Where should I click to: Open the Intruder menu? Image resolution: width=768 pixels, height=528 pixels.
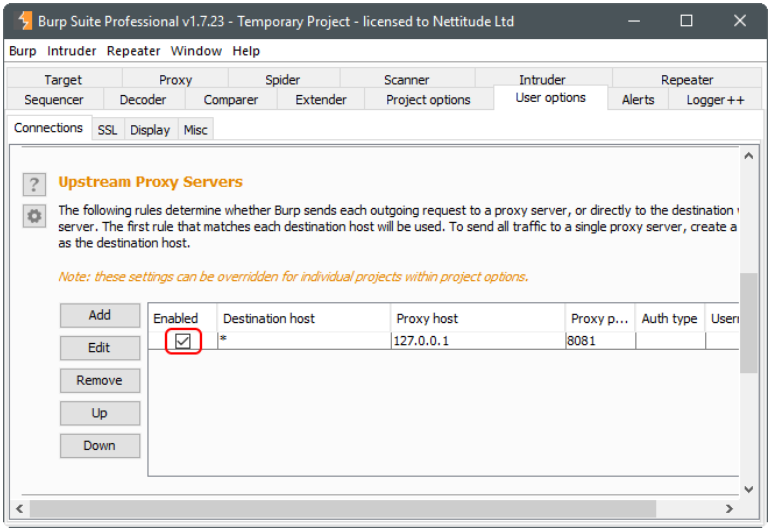click(72, 51)
